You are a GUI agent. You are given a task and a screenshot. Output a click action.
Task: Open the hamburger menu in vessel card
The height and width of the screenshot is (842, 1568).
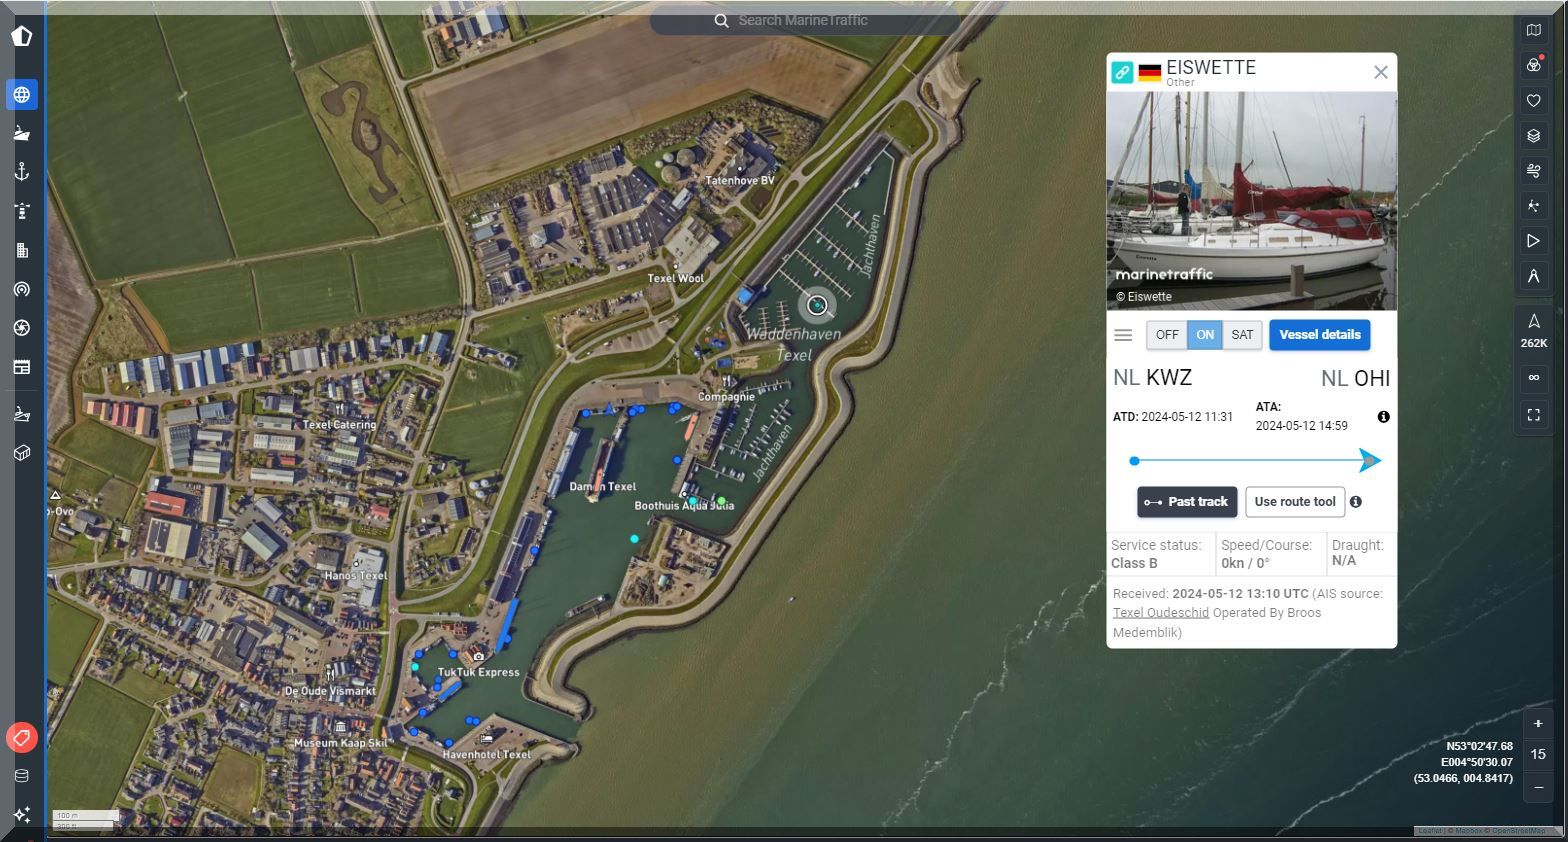[x=1123, y=336]
